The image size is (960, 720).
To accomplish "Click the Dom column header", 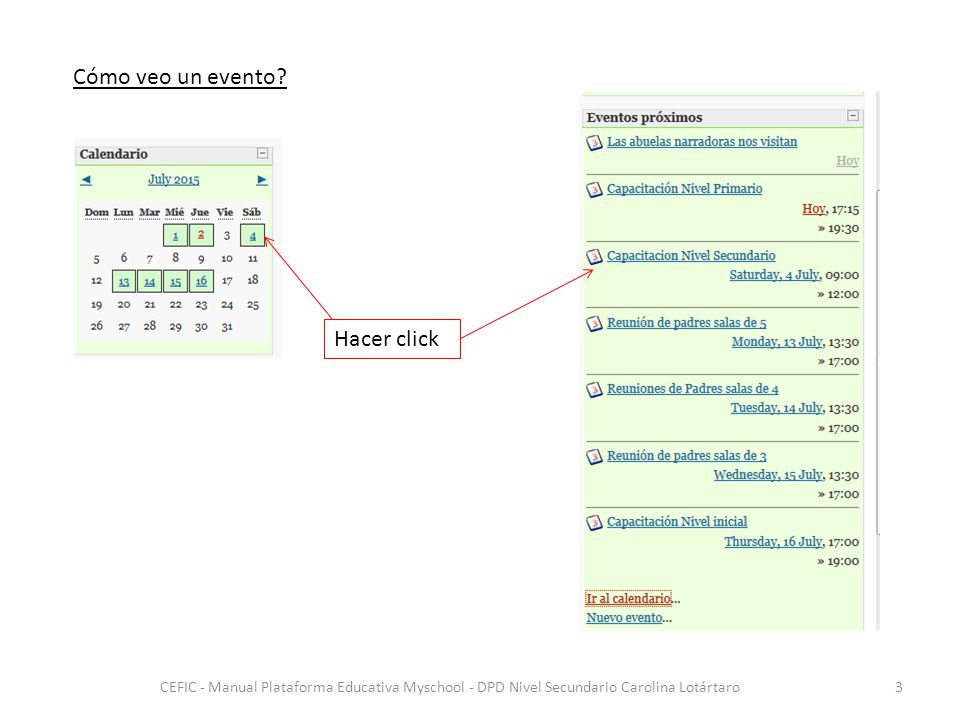I will coord(96,212).
